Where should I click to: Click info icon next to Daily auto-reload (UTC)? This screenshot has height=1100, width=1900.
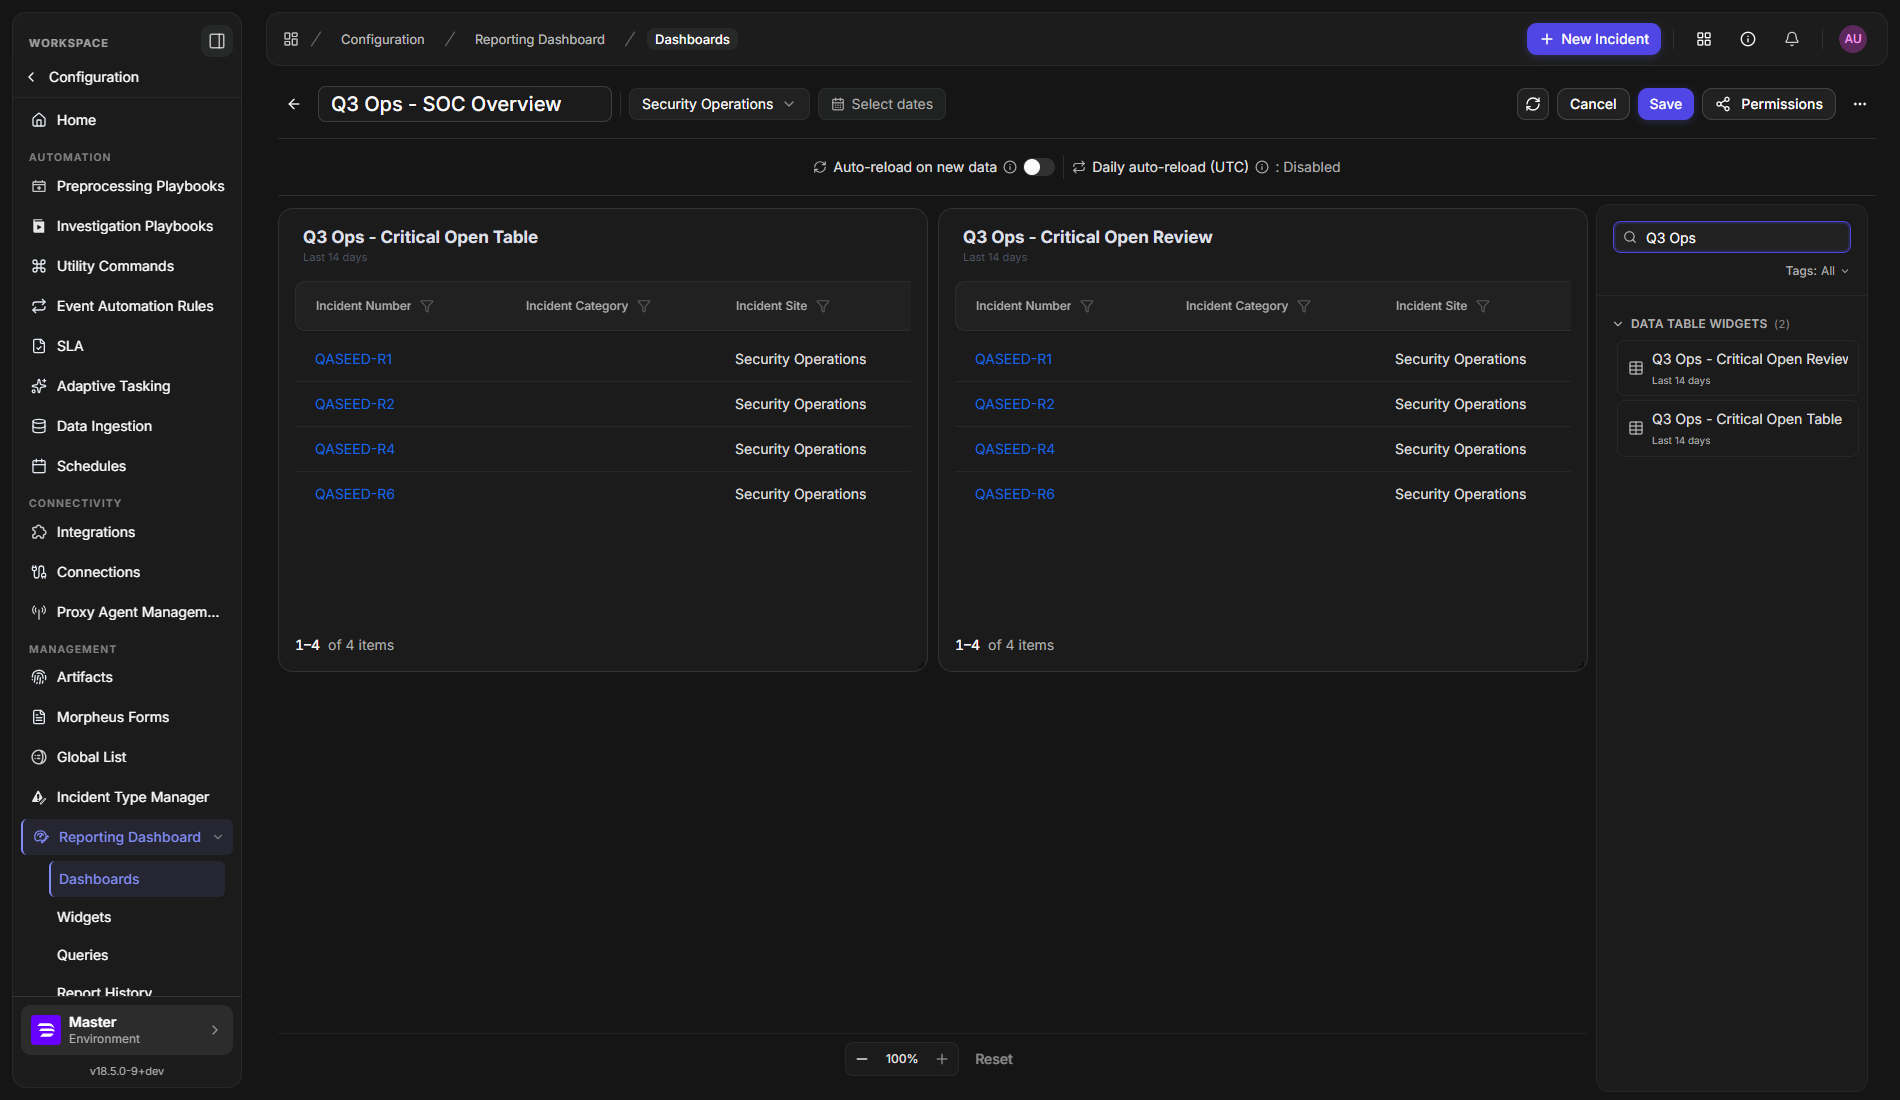click(x=1262, y=167)
